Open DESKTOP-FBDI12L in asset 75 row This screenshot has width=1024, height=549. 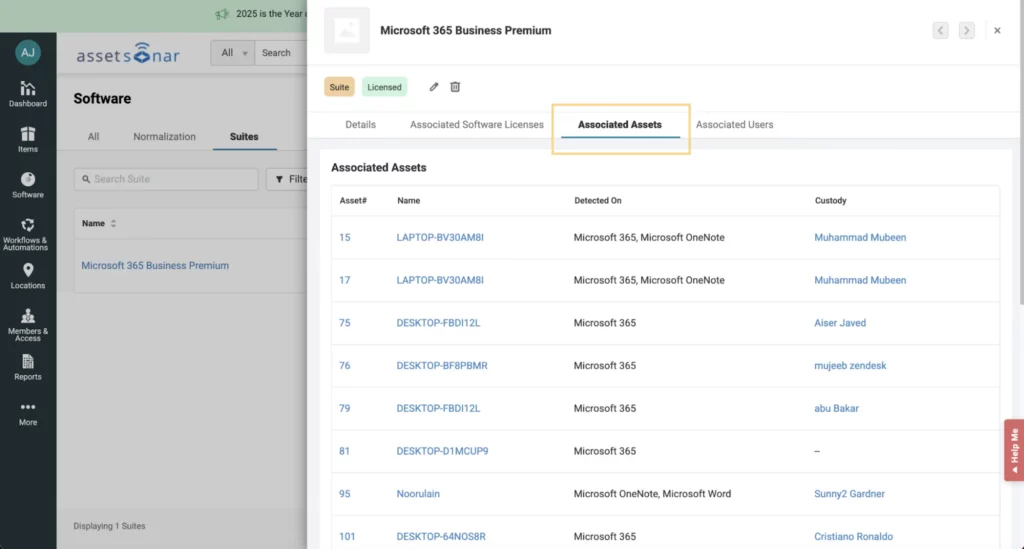pyautogui.click(x=438, y=323)
